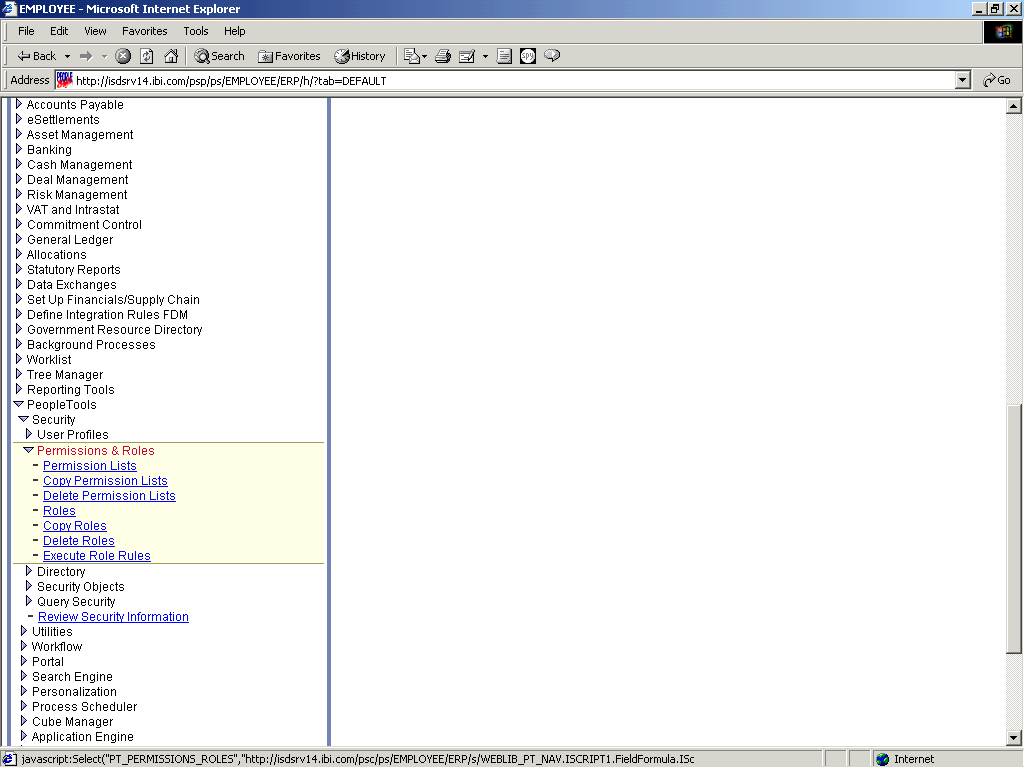Expand the General Ledger tree node
This screenshot has height=768, width=1024.
(x=19, y=239)
